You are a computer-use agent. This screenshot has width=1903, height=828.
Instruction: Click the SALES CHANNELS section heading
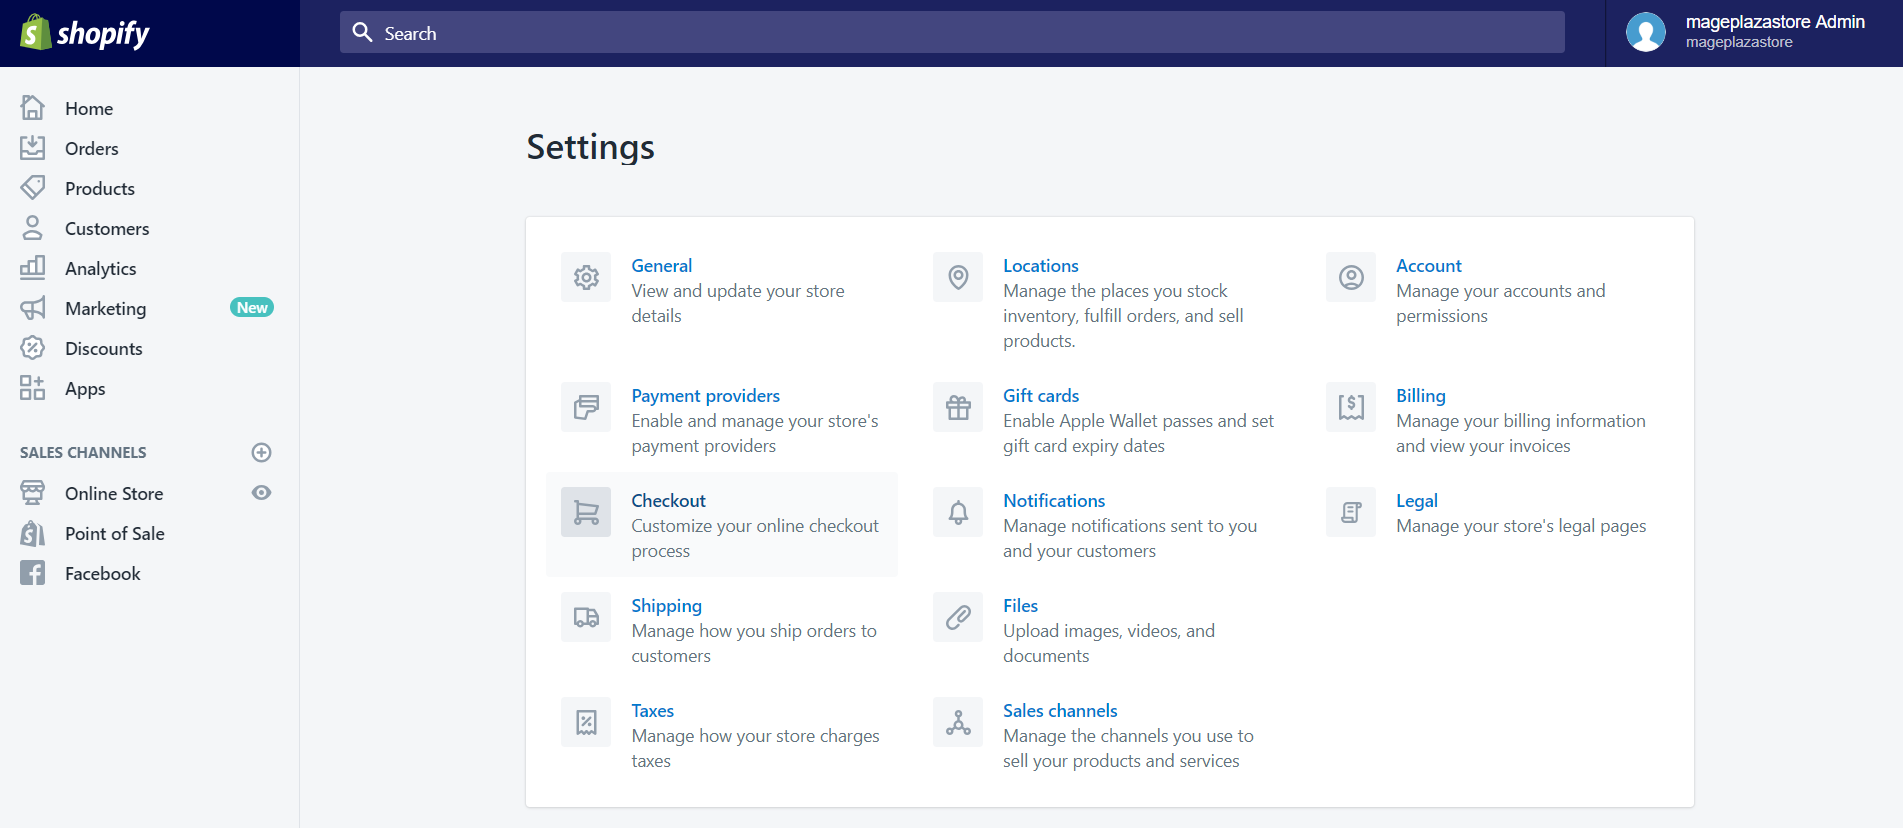click(x=83, y=452)
